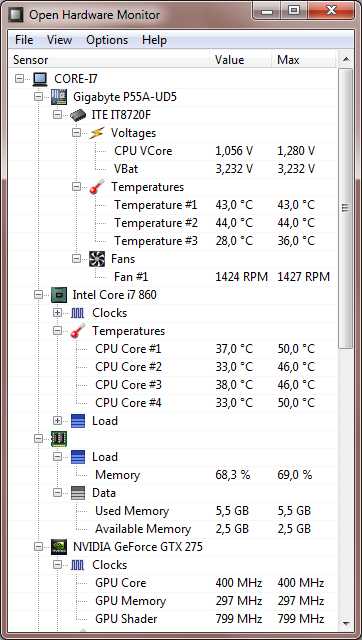
Task: Click the computer icon beside CORE-I7
Action: point(40,79)
